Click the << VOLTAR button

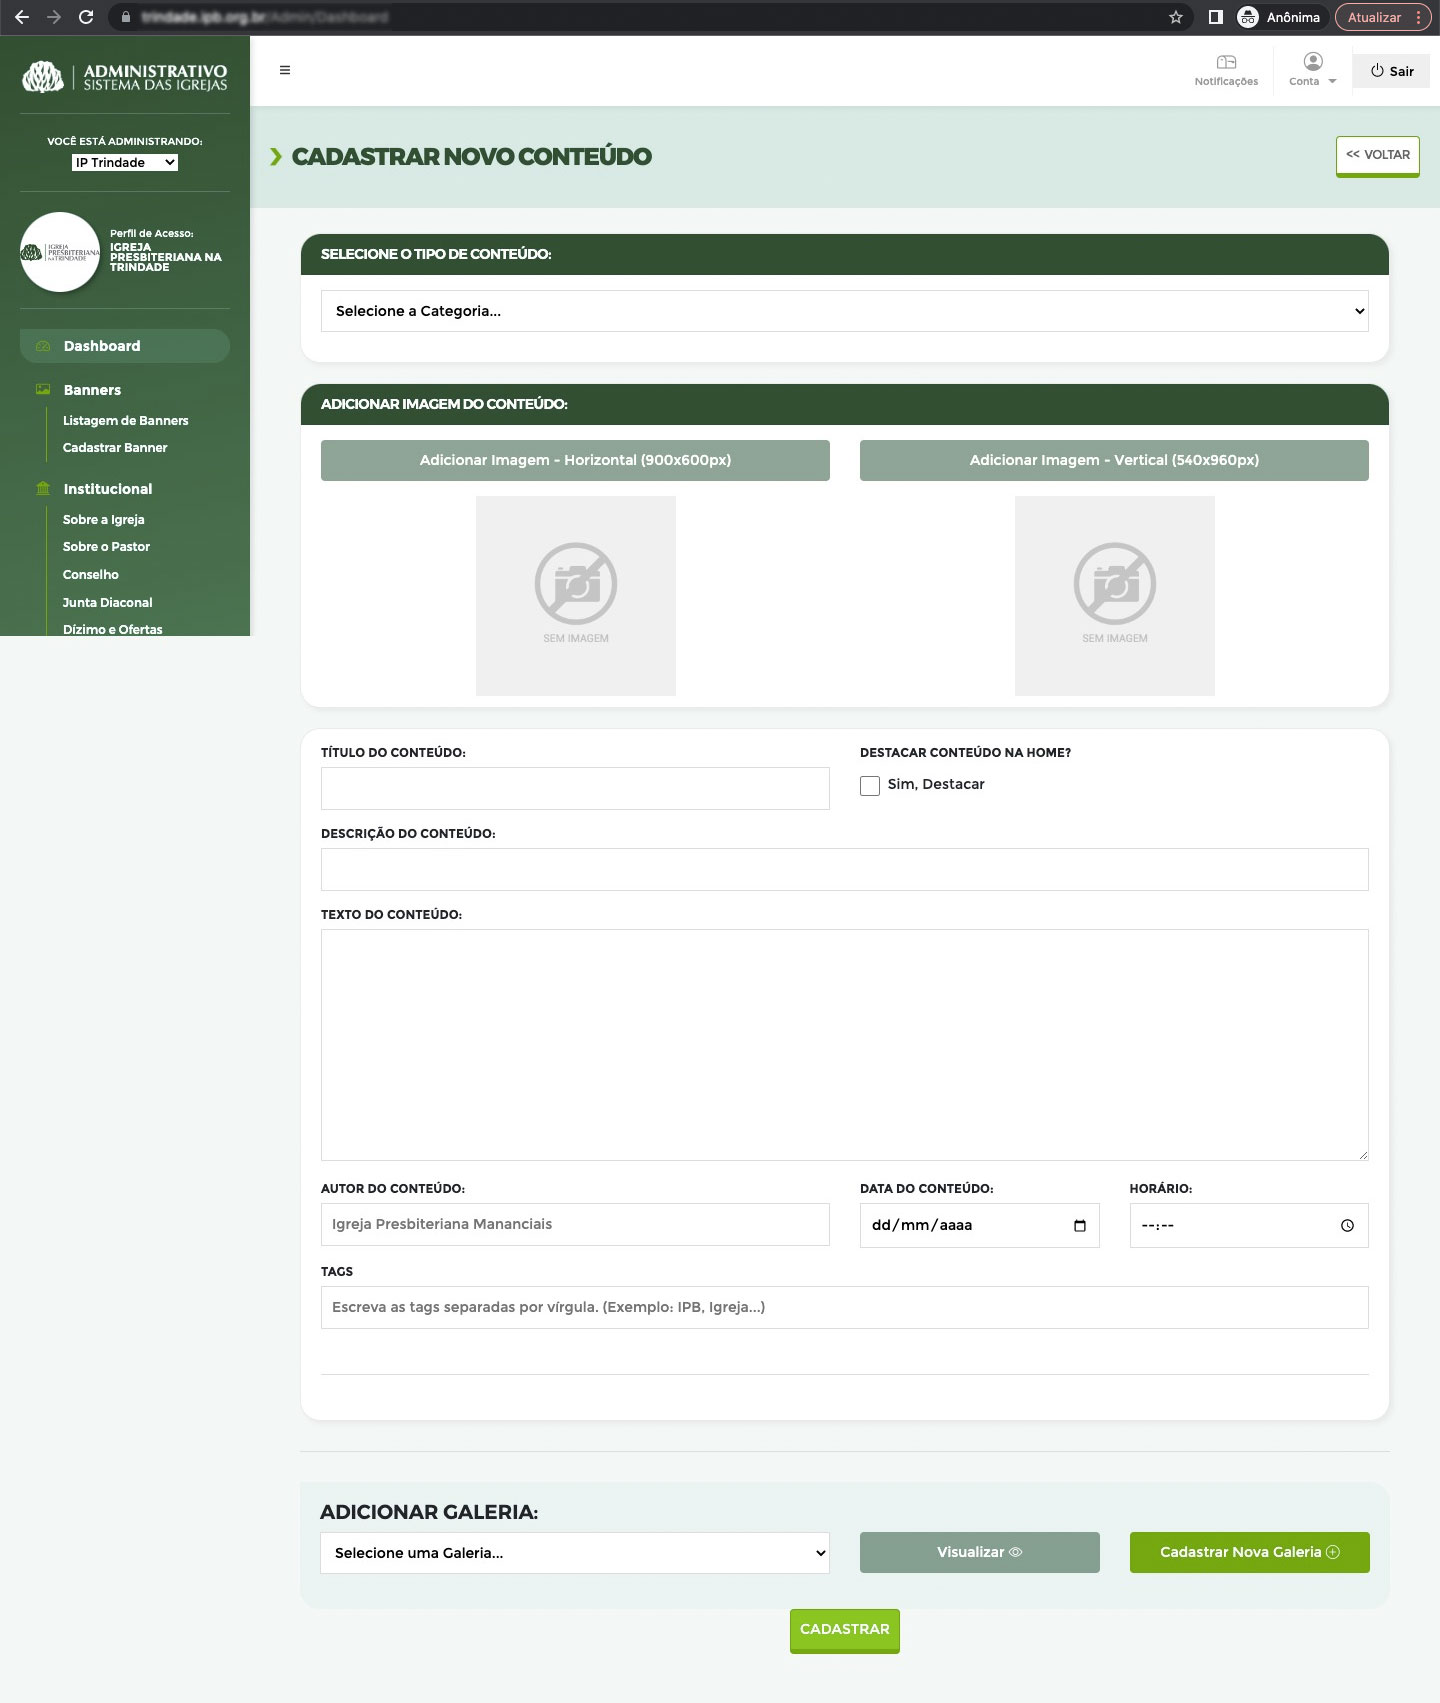point(1377,155)
